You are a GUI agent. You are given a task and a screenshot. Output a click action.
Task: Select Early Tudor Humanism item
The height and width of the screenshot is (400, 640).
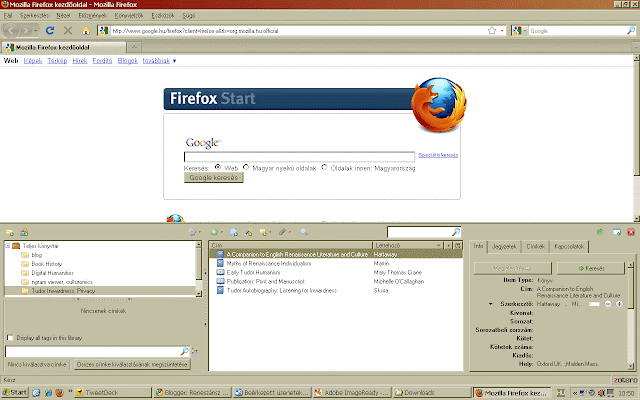click(253, 273)
